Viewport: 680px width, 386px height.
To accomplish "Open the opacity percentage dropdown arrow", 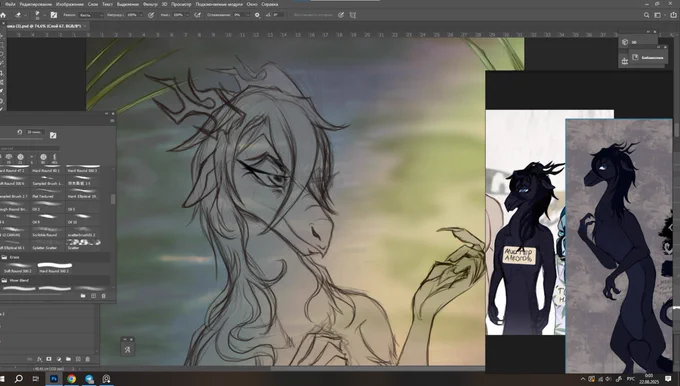I will [141, 15].
